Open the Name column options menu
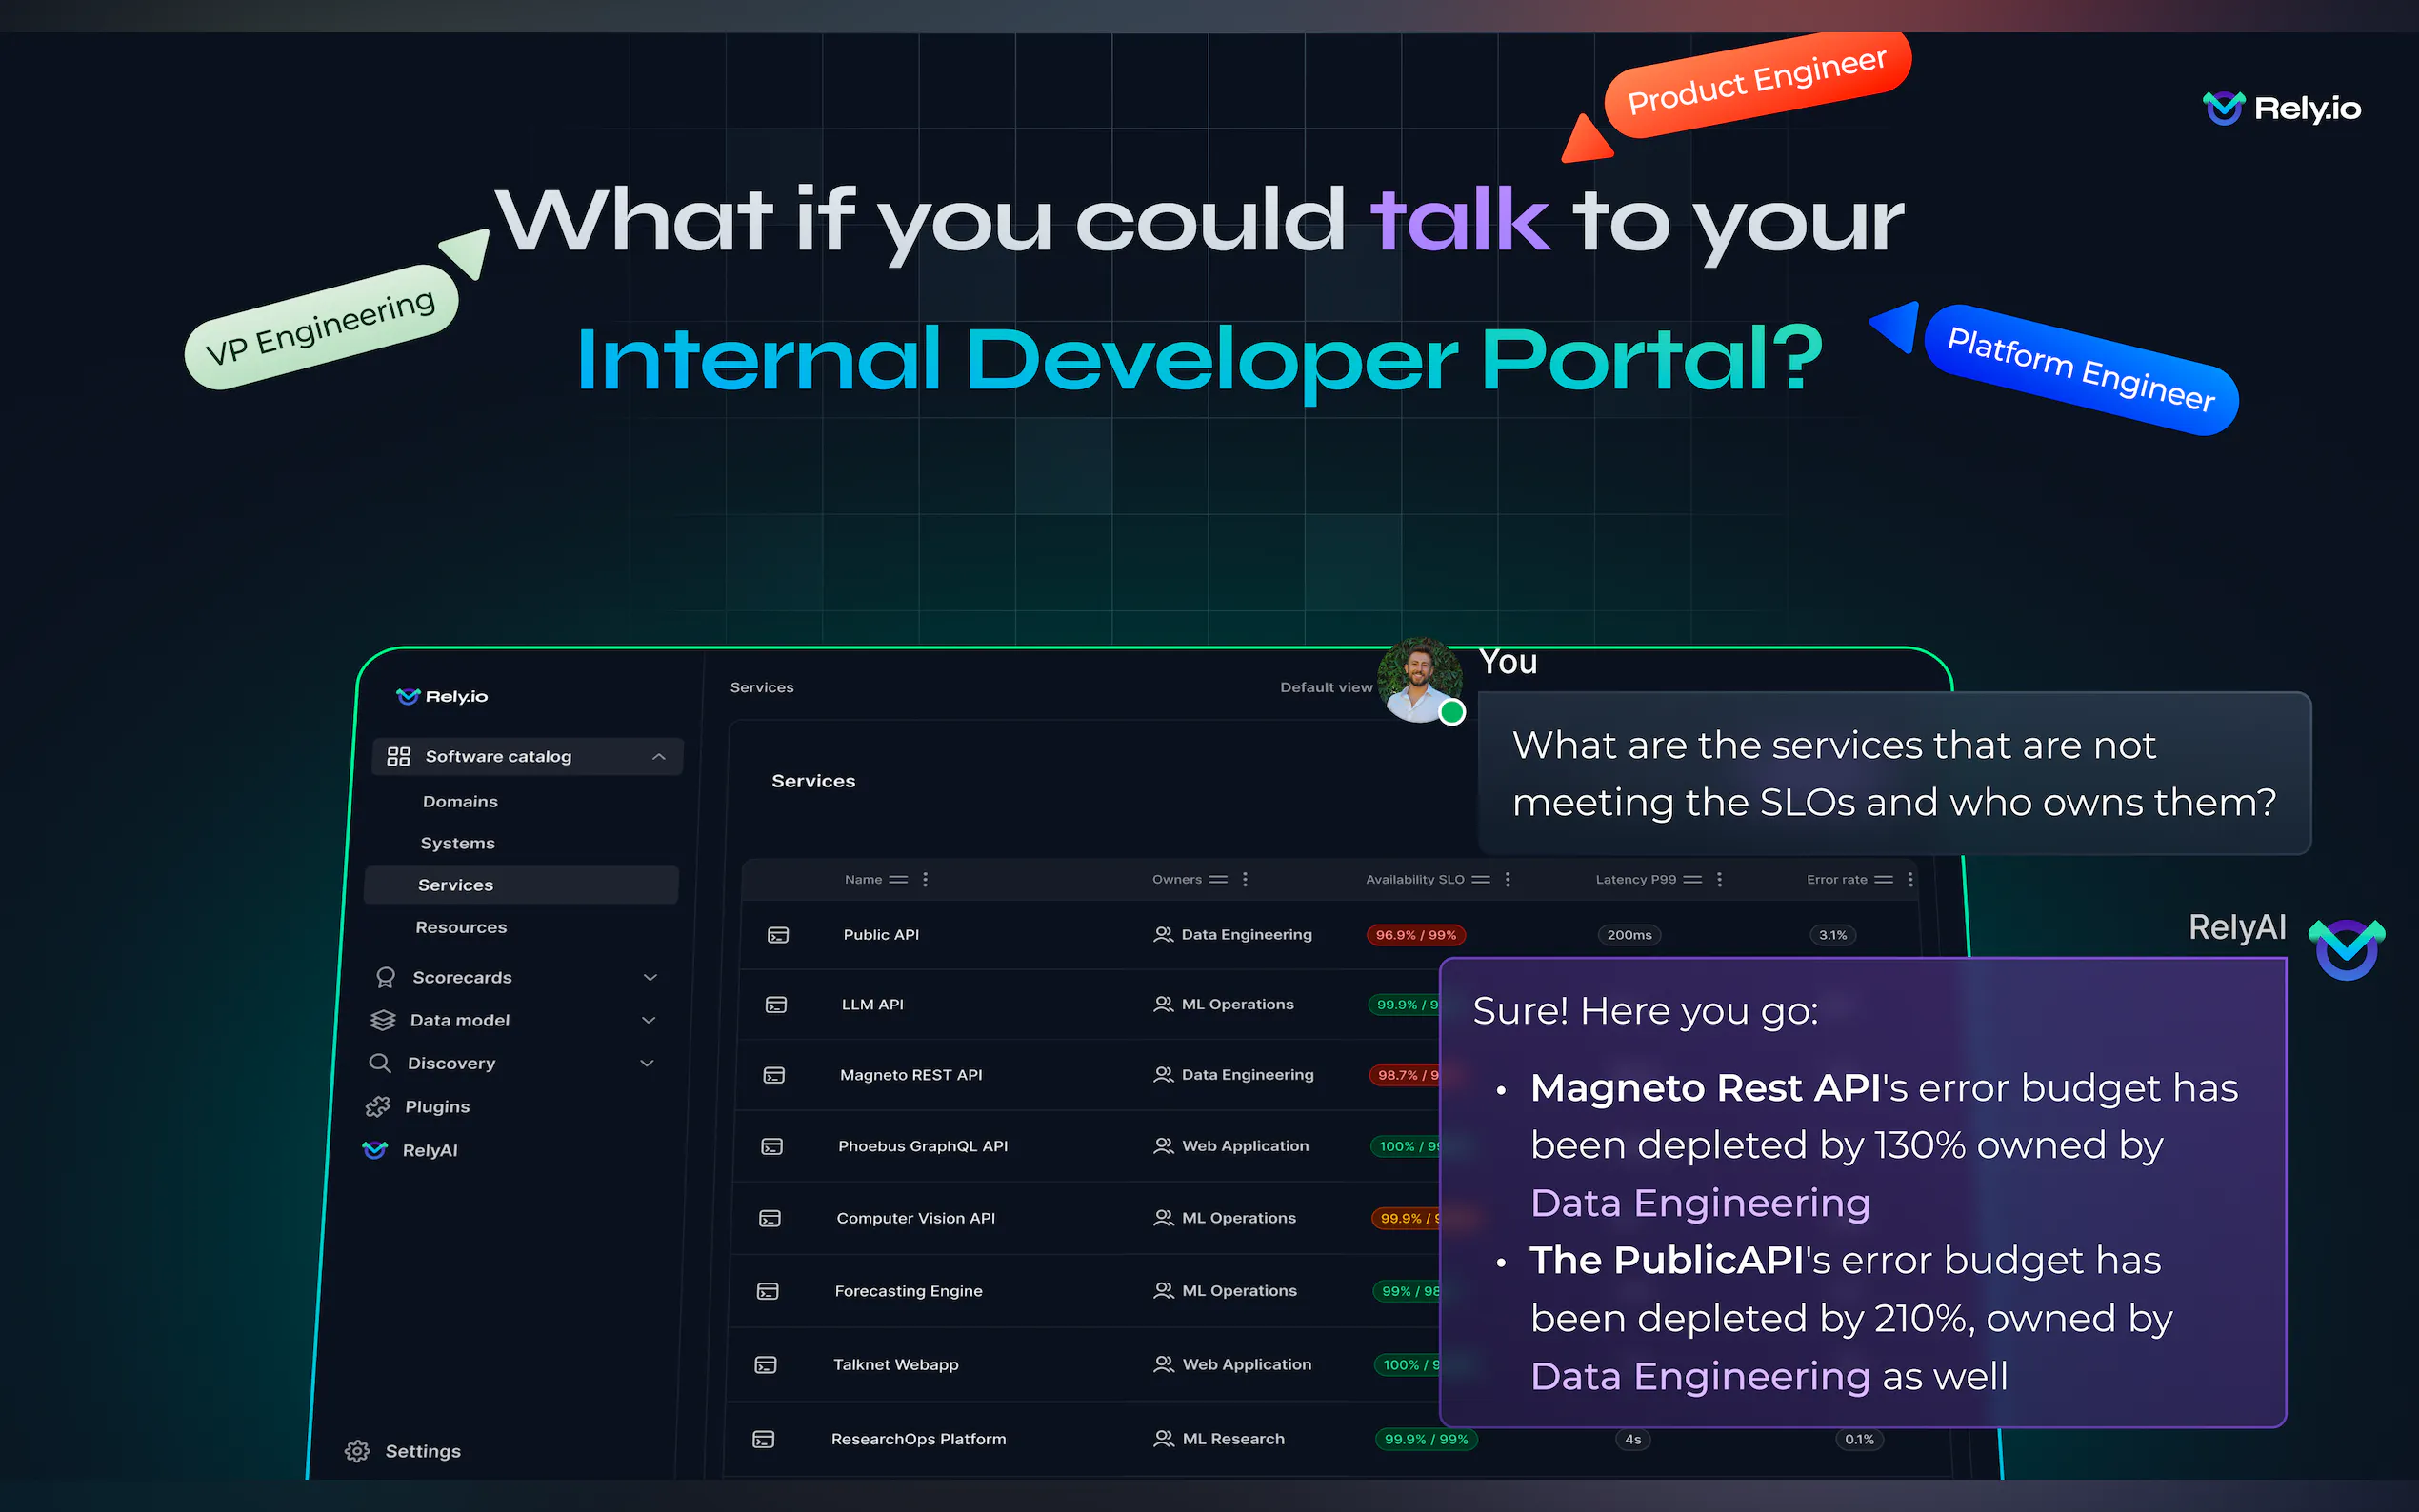This screenshot has width=2419, height=1512. coord(926,880)
